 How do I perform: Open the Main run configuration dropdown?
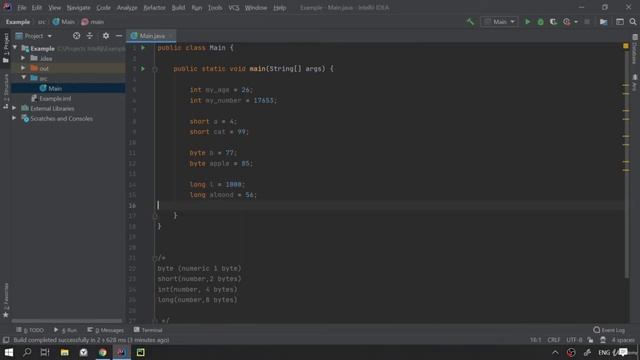point(499,22)
